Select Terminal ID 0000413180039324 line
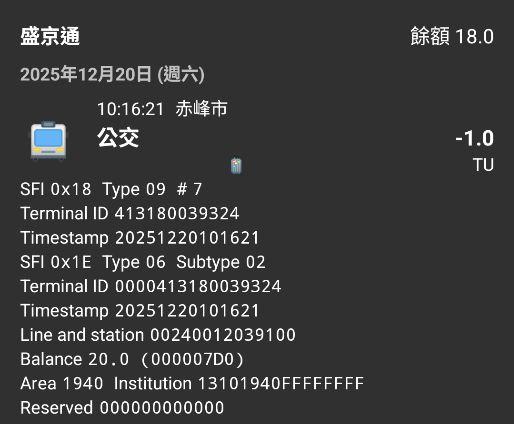514x424 pixels. point(151,286)
